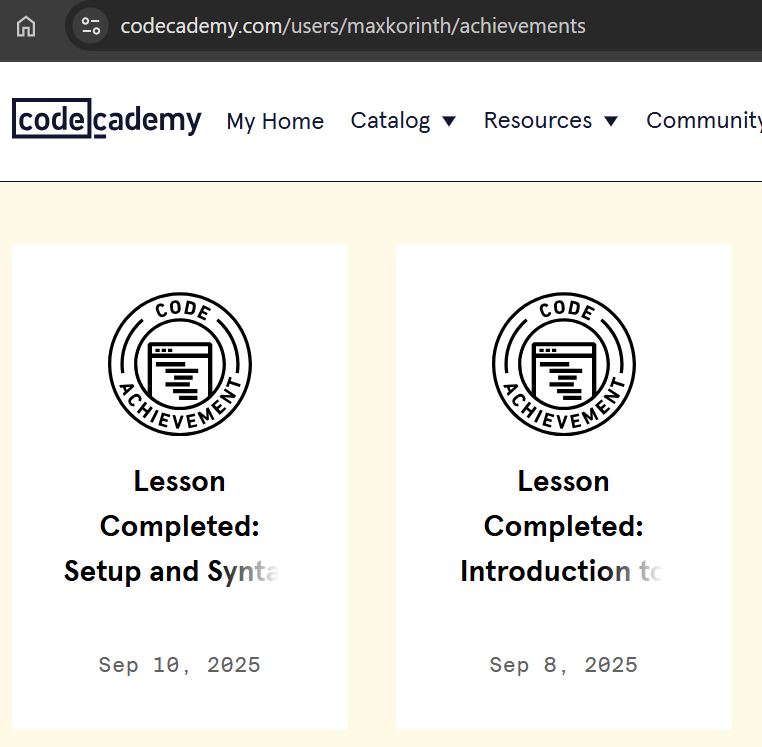Open the site information icon beside URL

91,26
